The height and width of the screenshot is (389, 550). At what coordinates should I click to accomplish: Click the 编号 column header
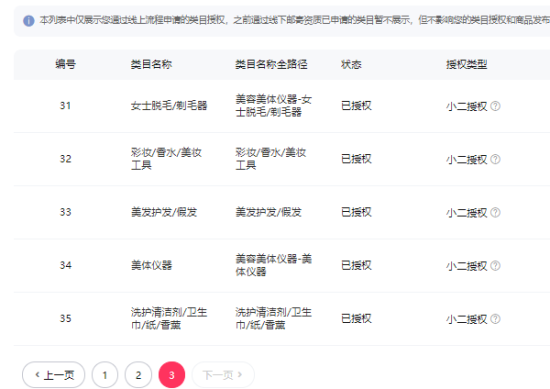click(x=65, y=64)
